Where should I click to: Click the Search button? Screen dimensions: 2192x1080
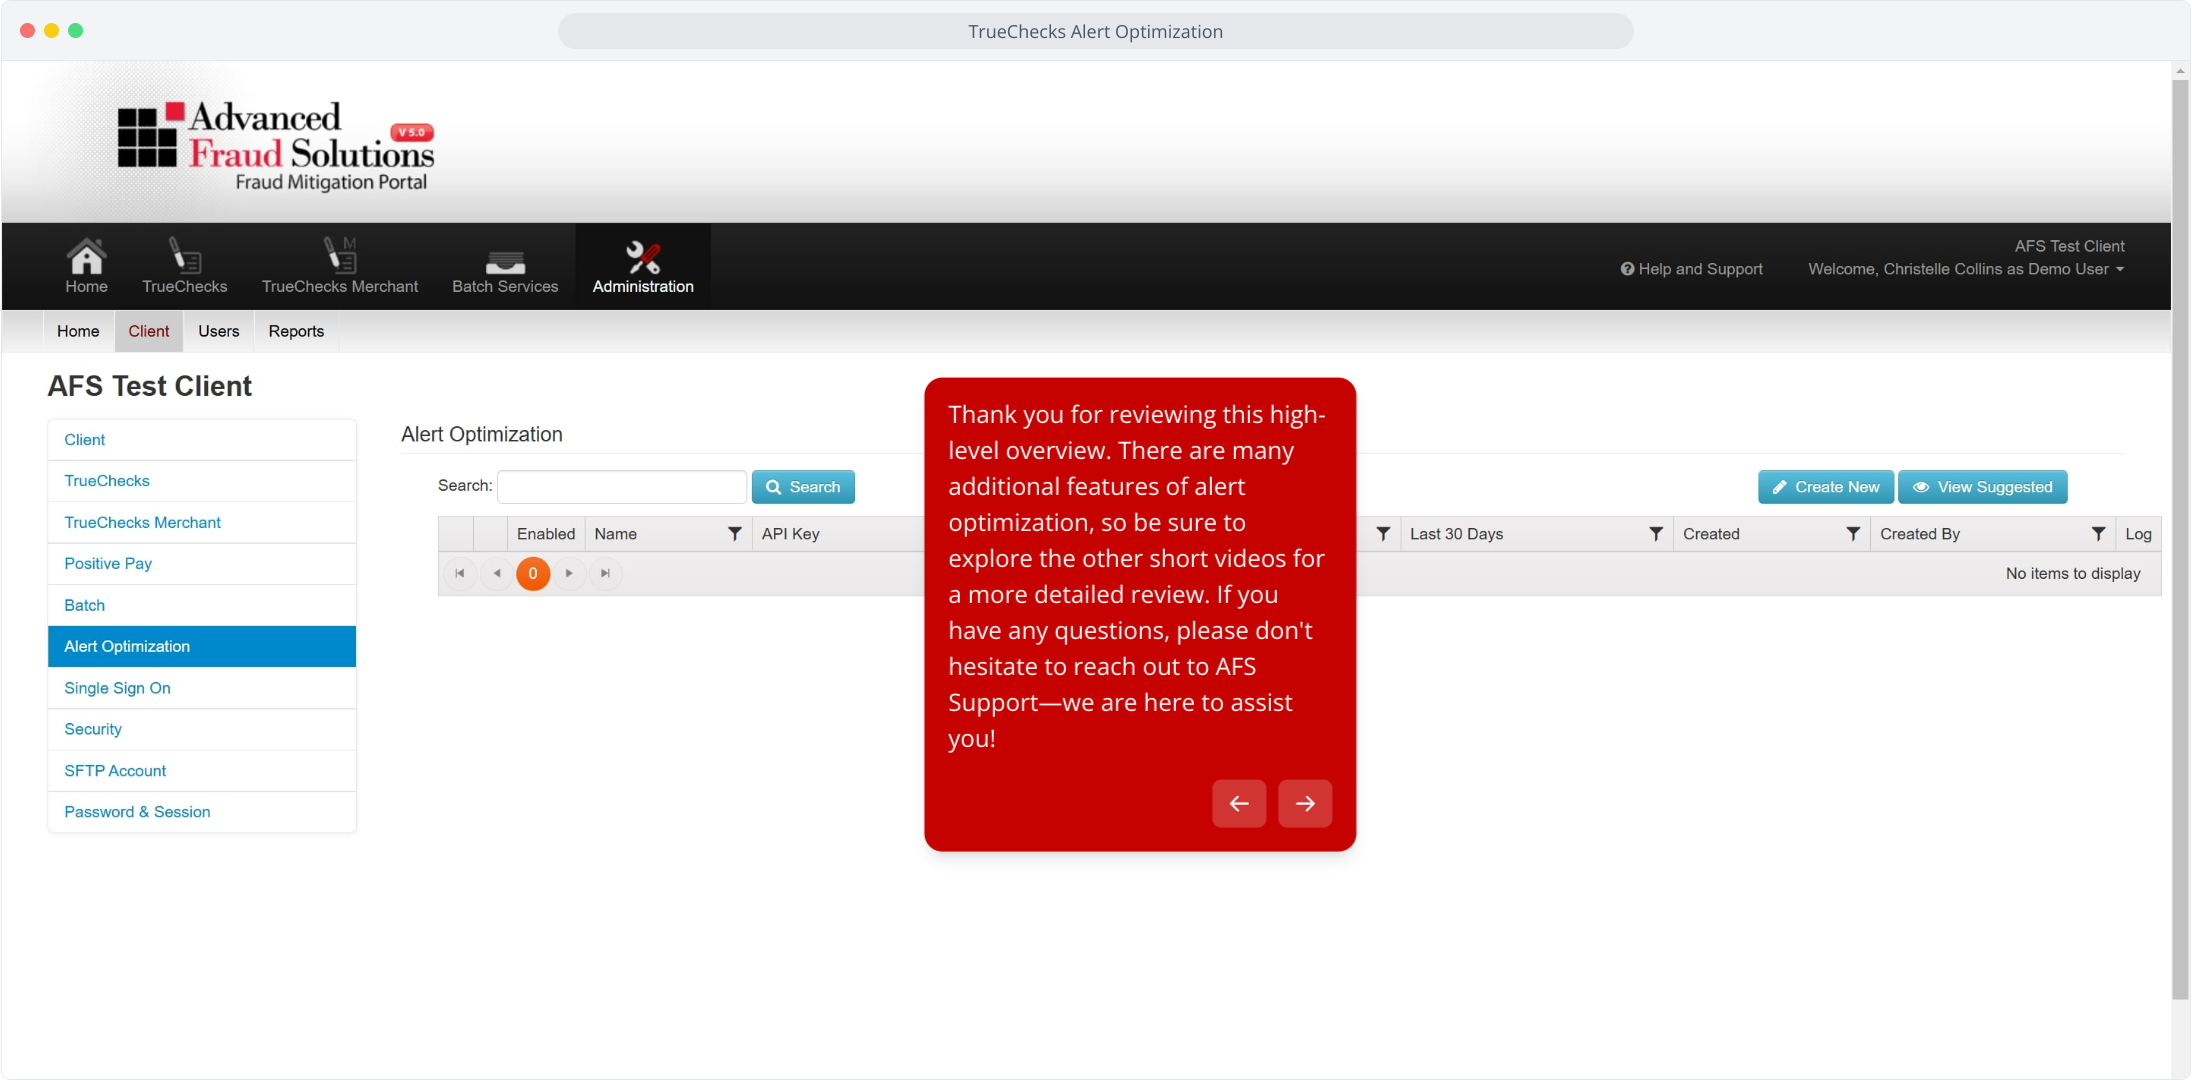803,487
